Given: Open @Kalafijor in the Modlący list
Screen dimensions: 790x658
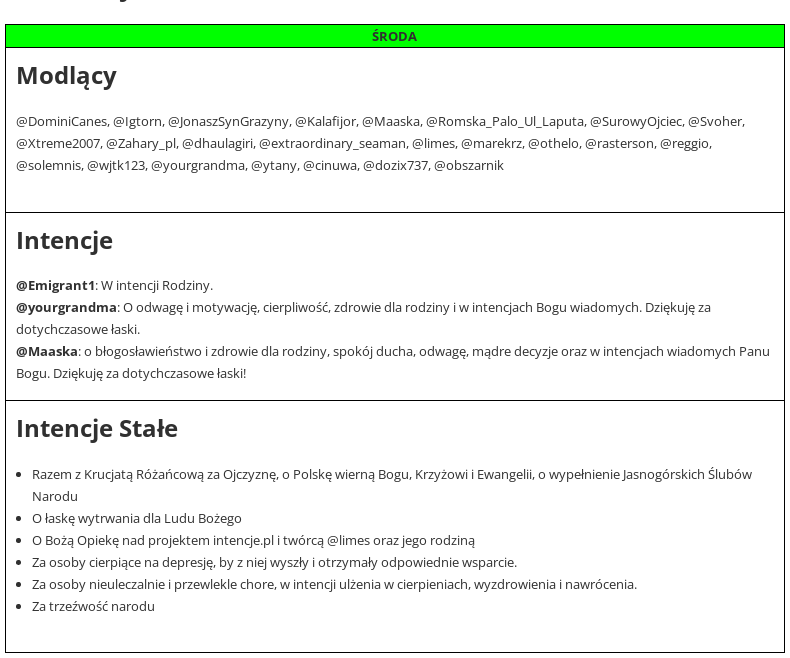Looking at the screenshot, I should point(325,122).
